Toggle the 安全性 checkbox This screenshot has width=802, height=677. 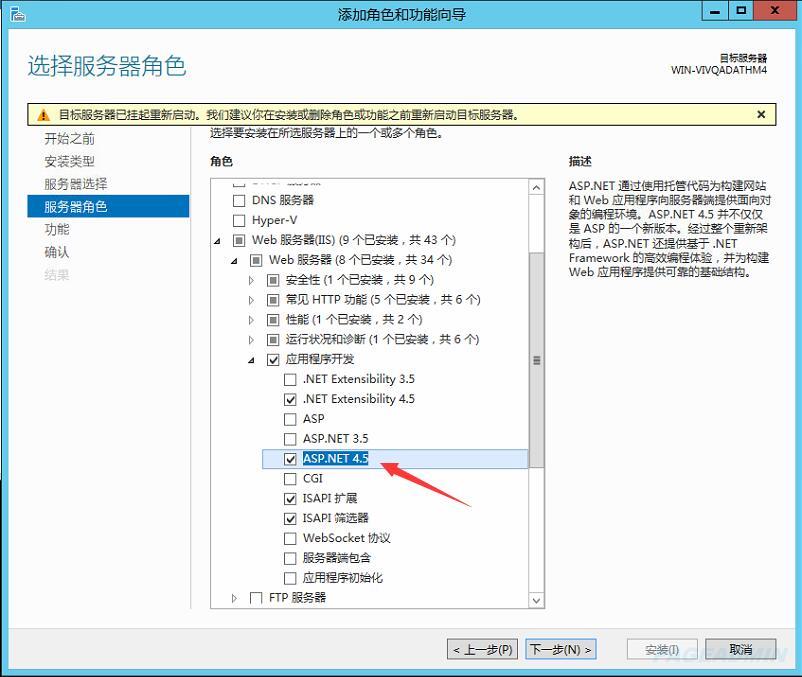[273, 280]
